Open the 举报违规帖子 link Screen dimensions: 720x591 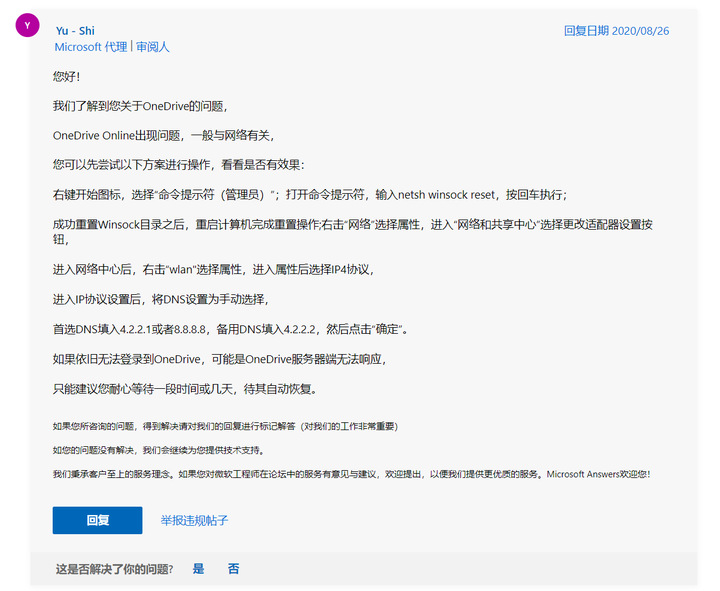coord(194,520)
